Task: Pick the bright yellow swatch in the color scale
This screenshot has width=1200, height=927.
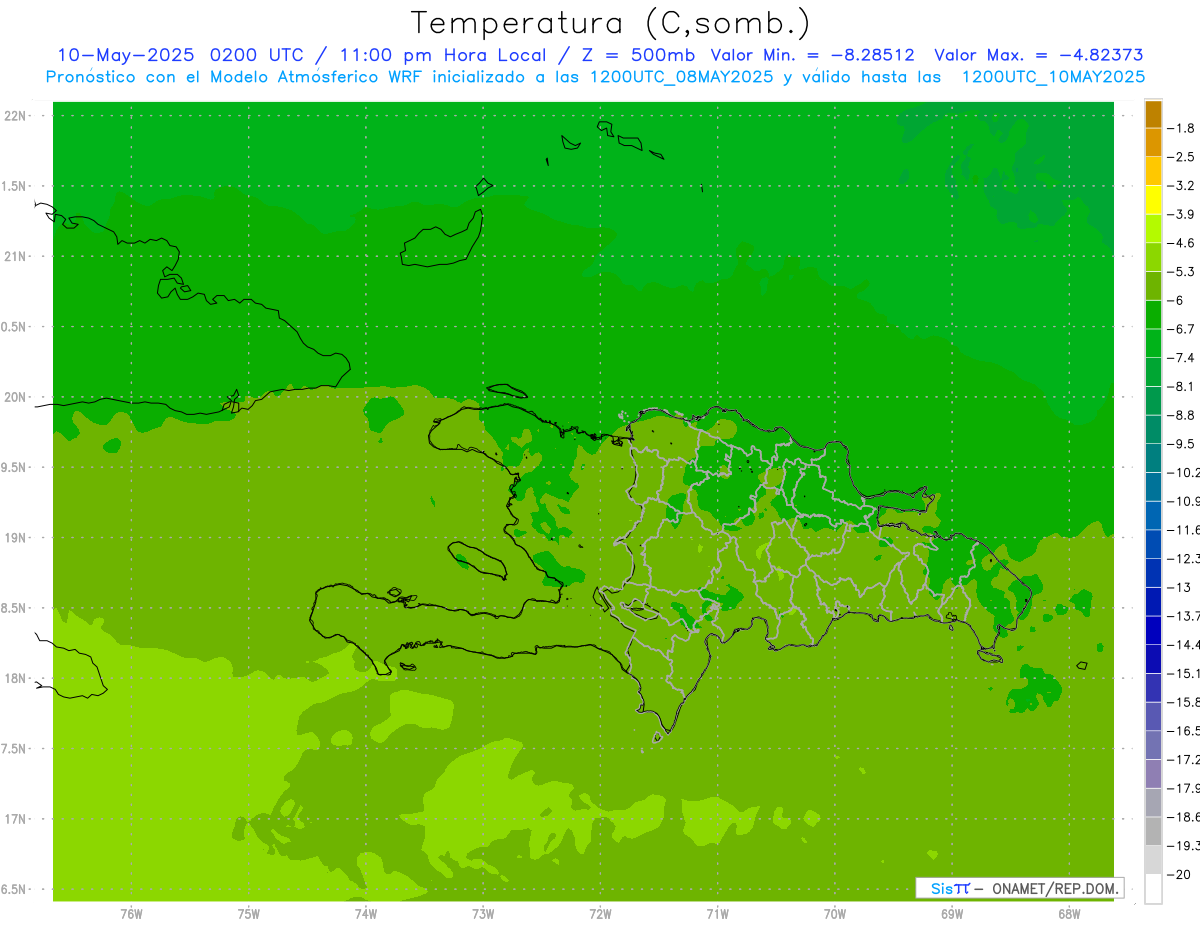Action: [x=1153, y=200]
